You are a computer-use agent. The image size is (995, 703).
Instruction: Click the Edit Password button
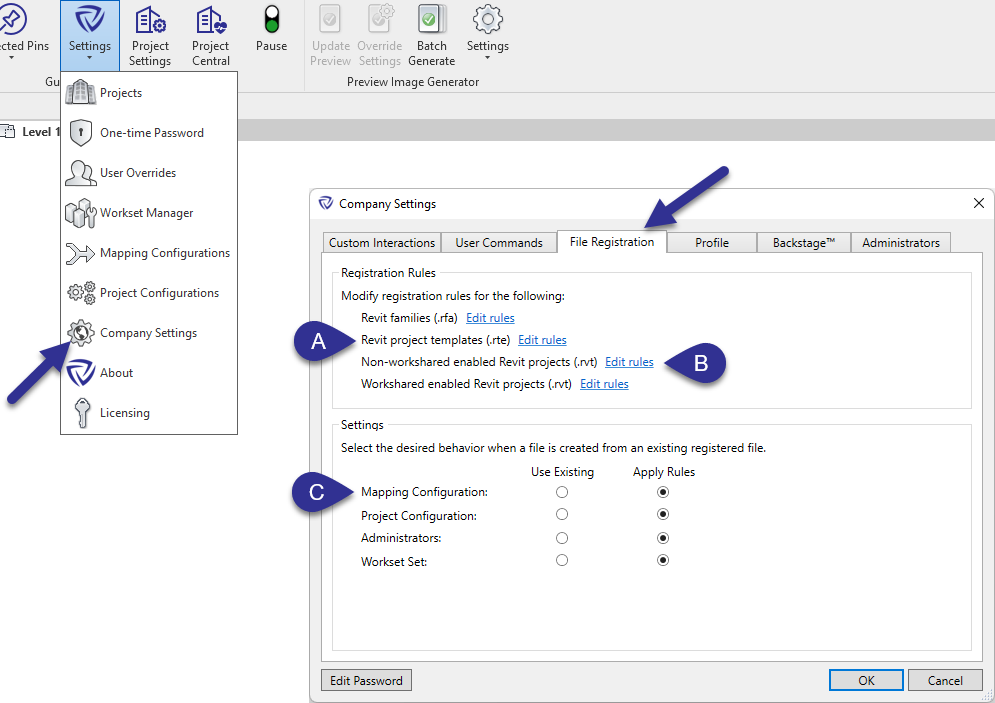tap(366, 681)
